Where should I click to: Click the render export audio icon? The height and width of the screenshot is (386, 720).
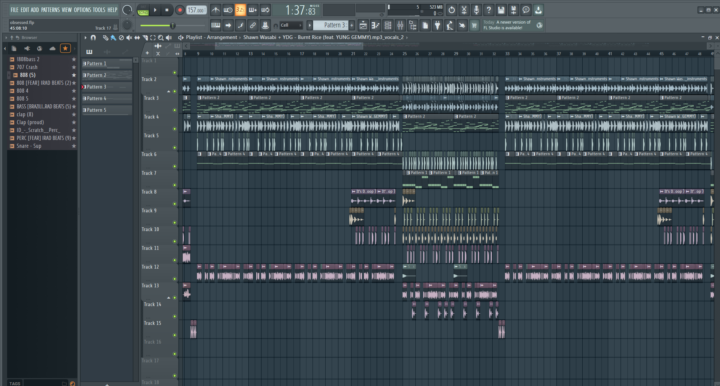[513, 10]
